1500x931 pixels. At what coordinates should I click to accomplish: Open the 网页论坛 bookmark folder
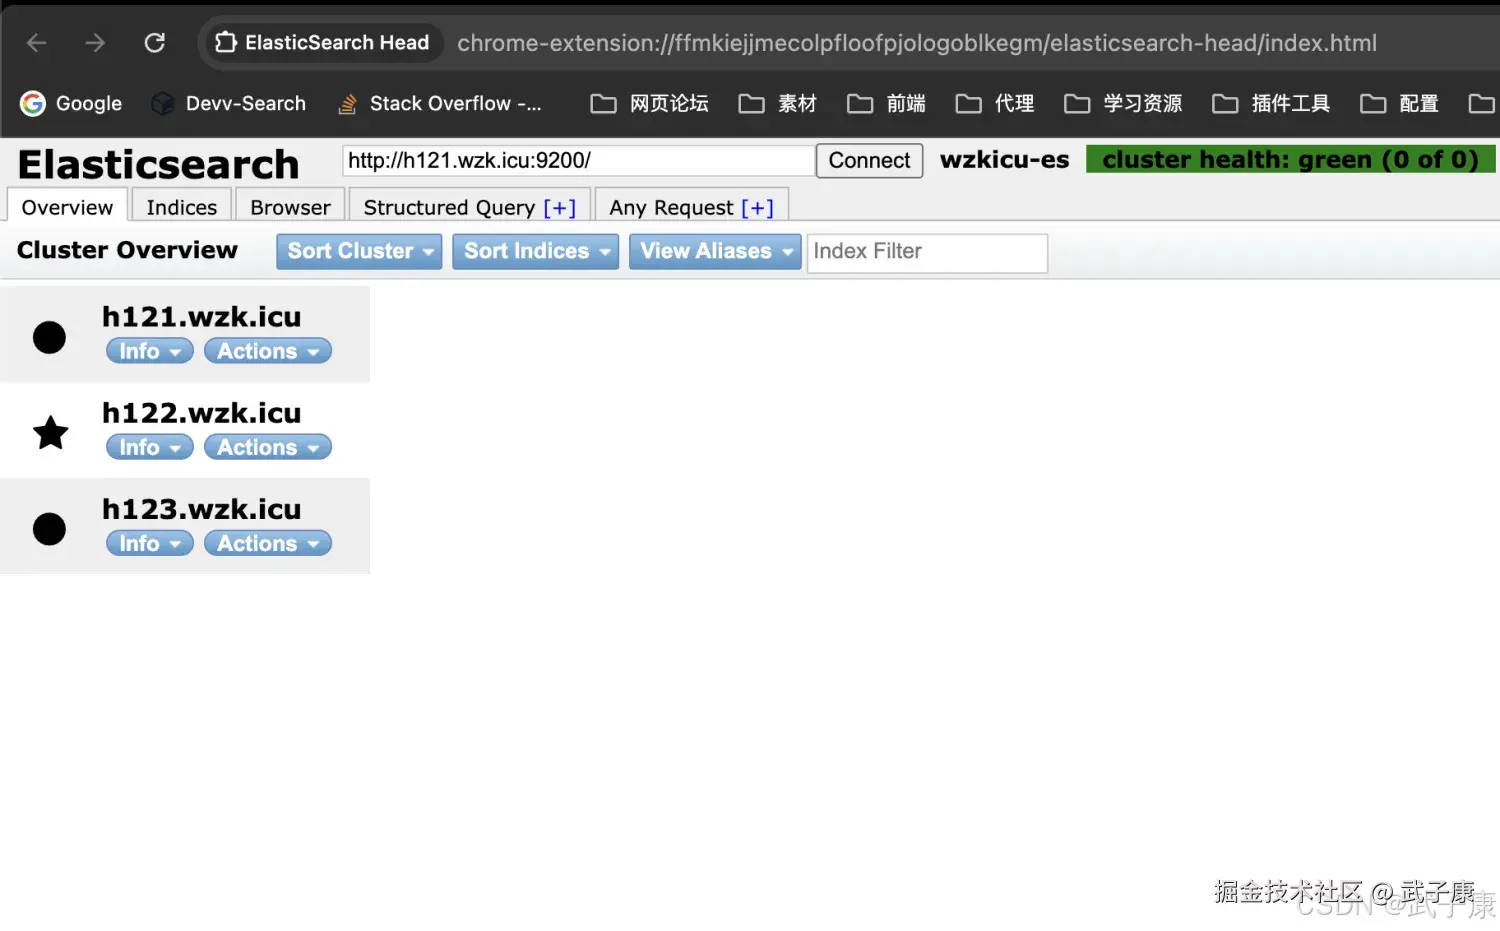pos(650,103)
